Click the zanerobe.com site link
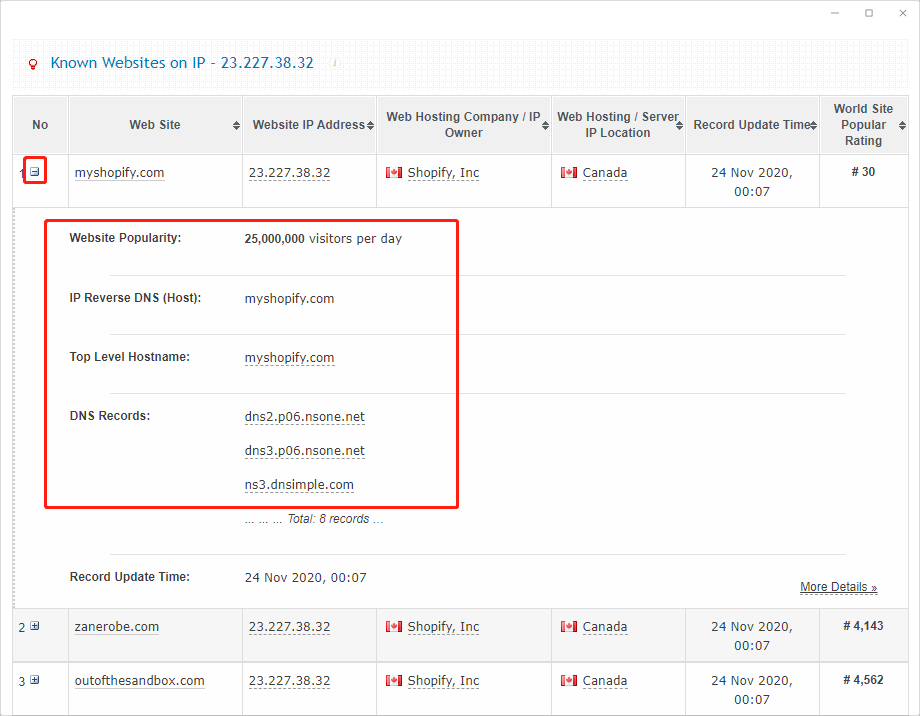 coord(116,627)
